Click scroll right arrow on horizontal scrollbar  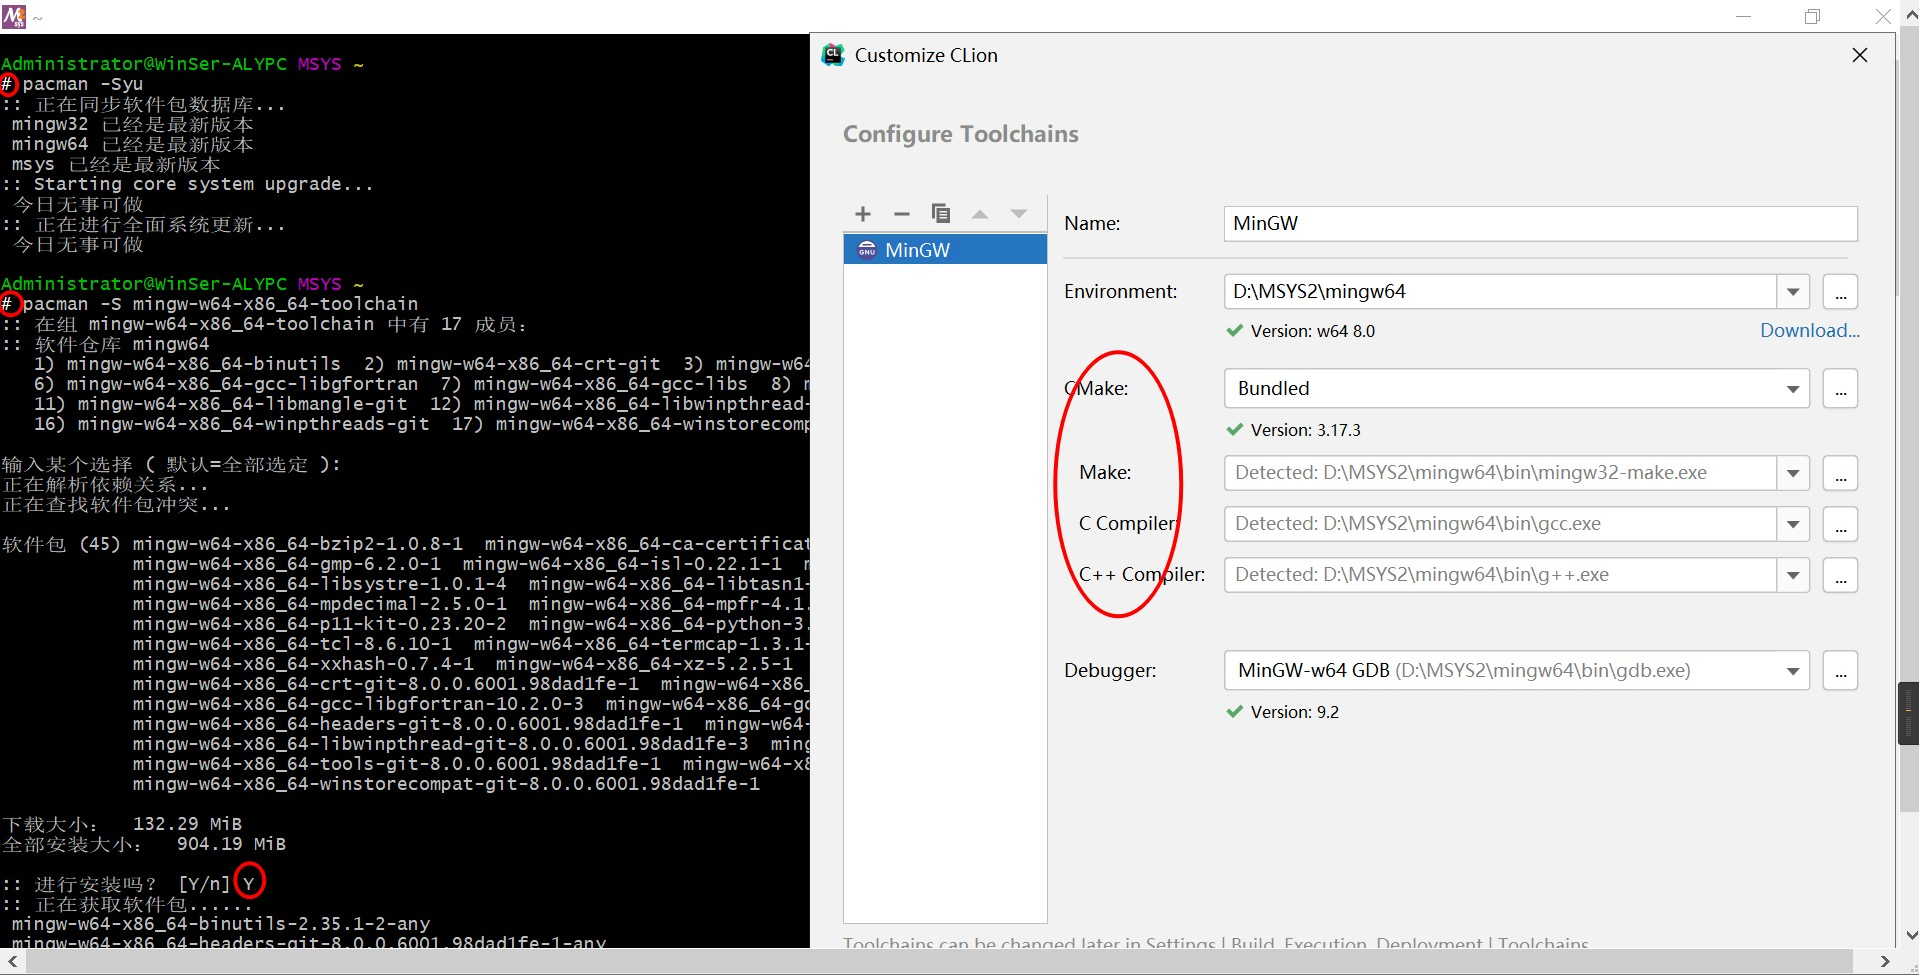click(x=1884, y=962)
